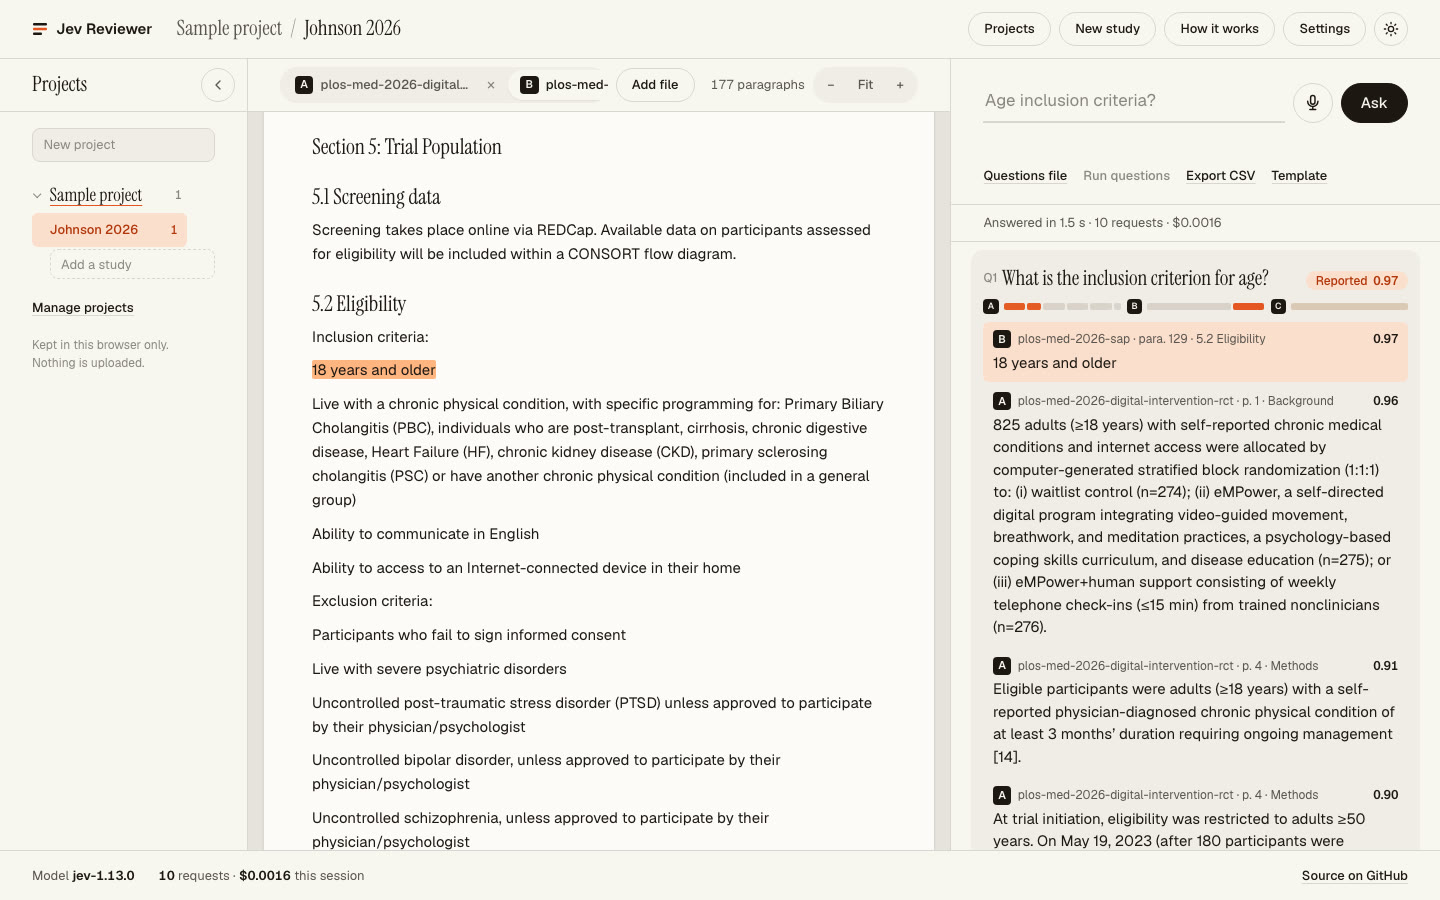Open result starting '825 adults (≥18 years)'
This screenshot has width=1440, height=900.
[1195, 514]
